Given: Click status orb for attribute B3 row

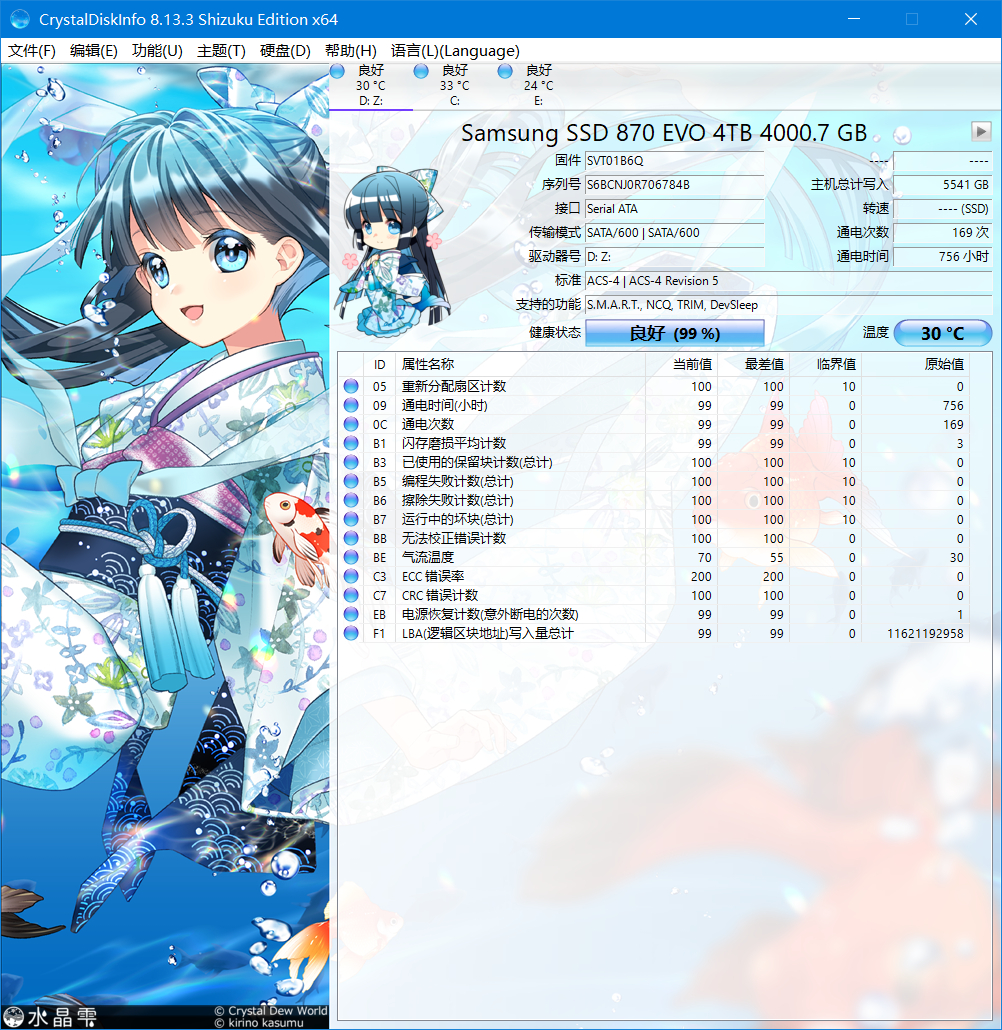Looking at the screenshot, I should [352, 462].
